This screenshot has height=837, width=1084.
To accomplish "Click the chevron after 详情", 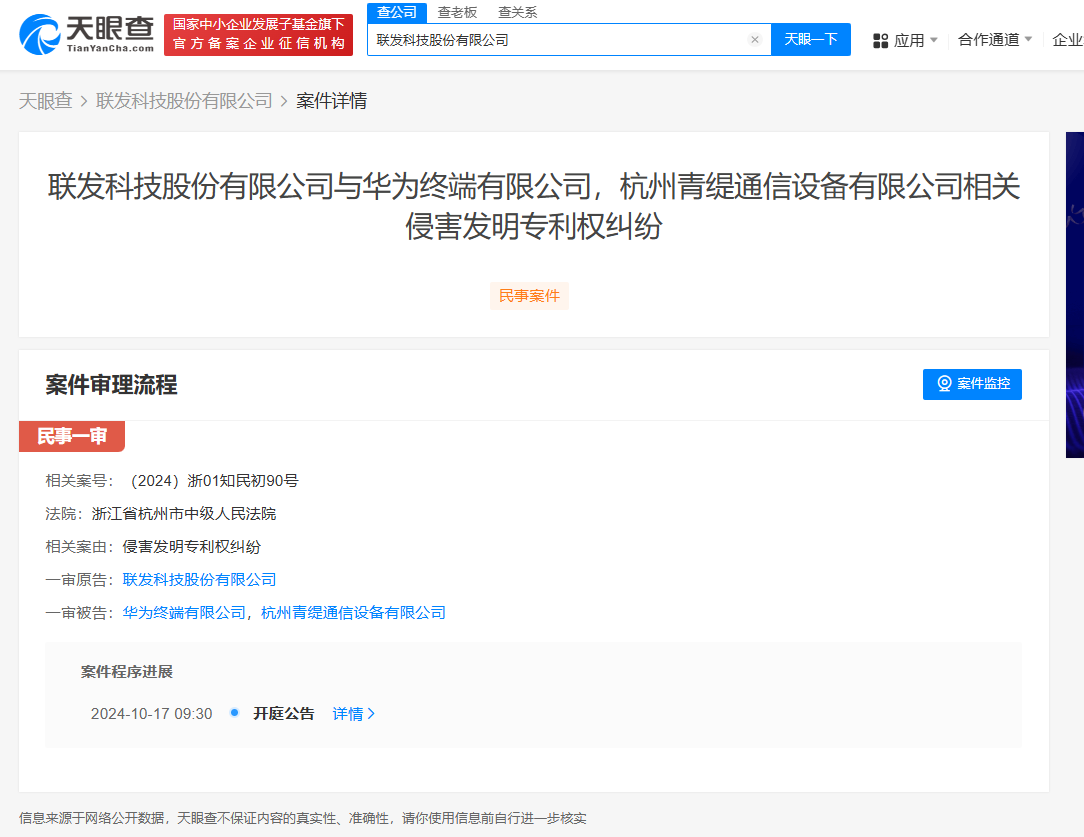I will click(370, 714).
